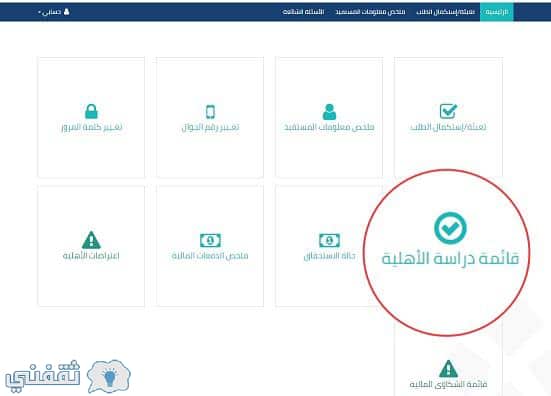Click the circled checkmark icon for قائمة دراسة الأهلية
551x396 pixels.
pos(450,228)
